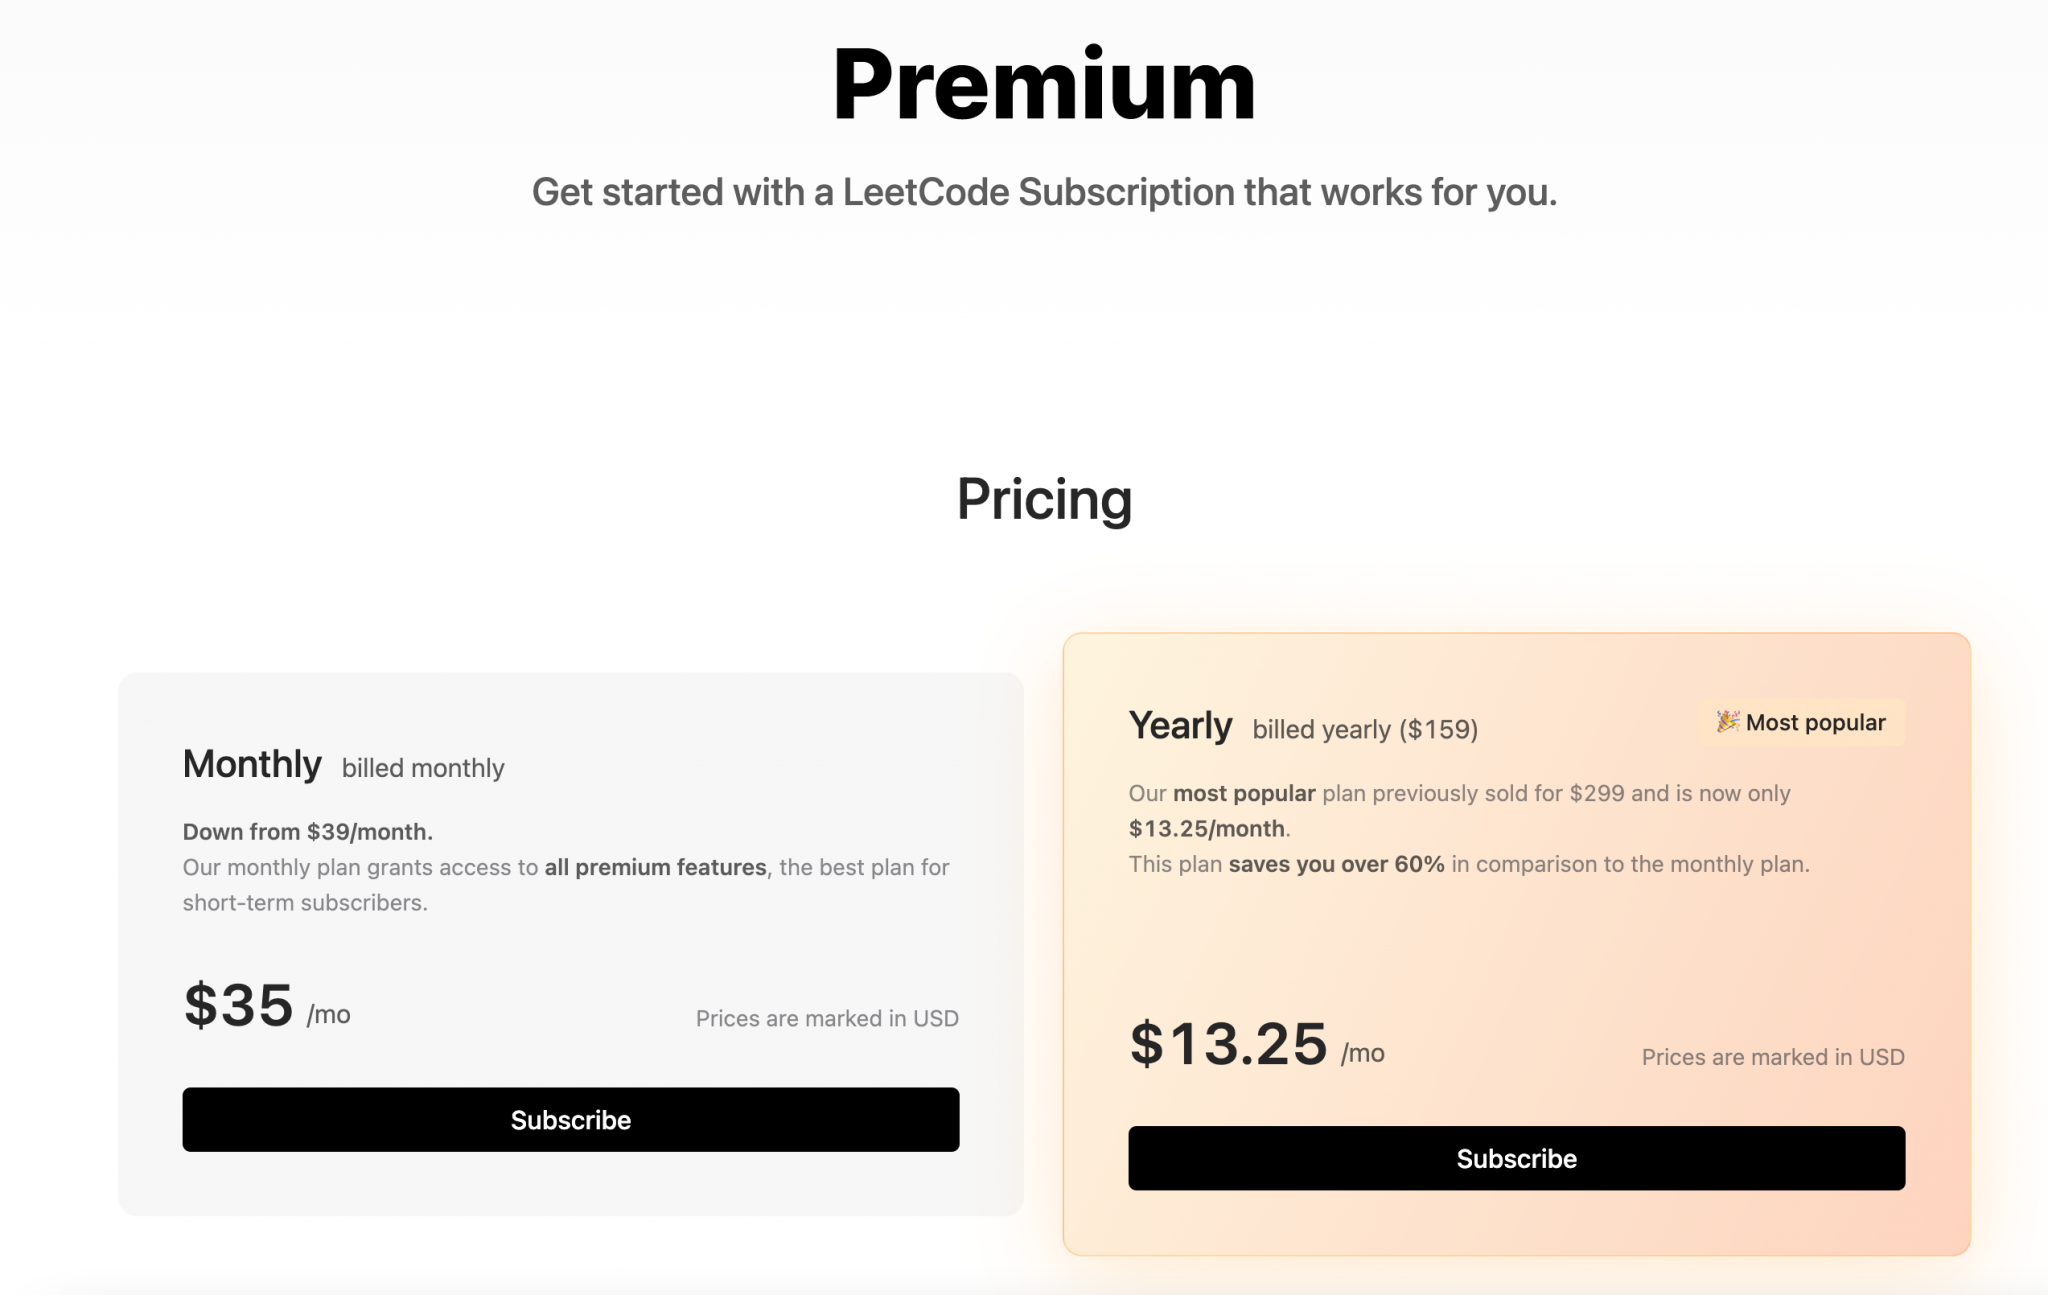
Task: Click the party popper emoji icon
Action: pyautogui.click(x=1725, y=722)
